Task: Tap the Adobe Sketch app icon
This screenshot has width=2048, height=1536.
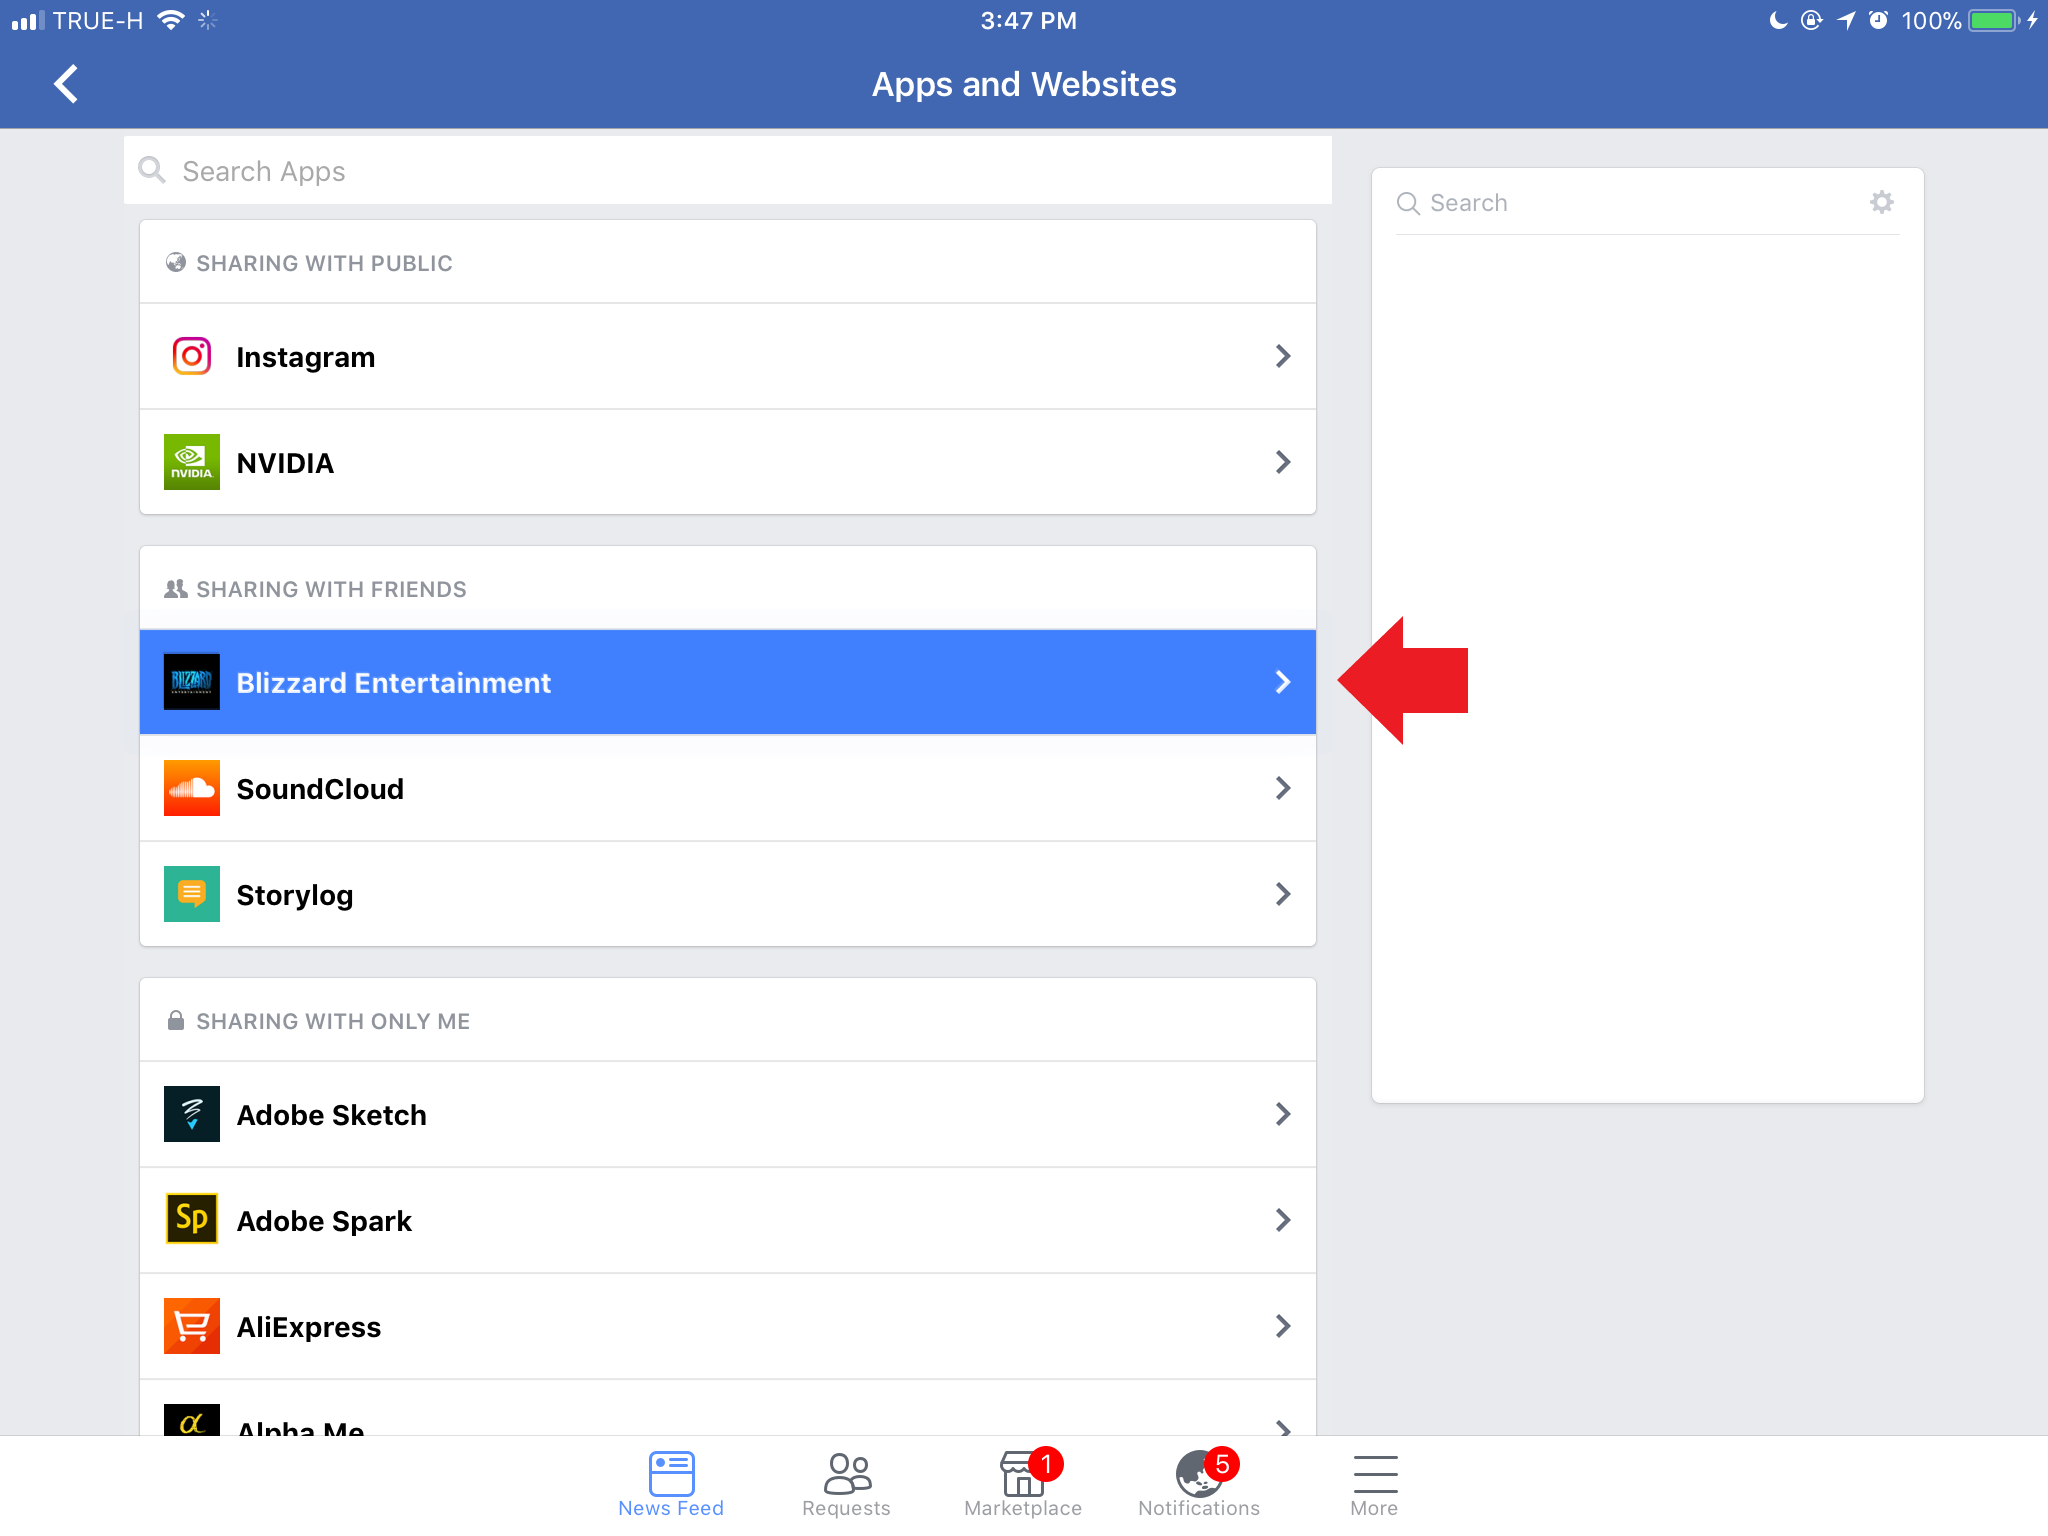Action: [x=191, y=1114]
